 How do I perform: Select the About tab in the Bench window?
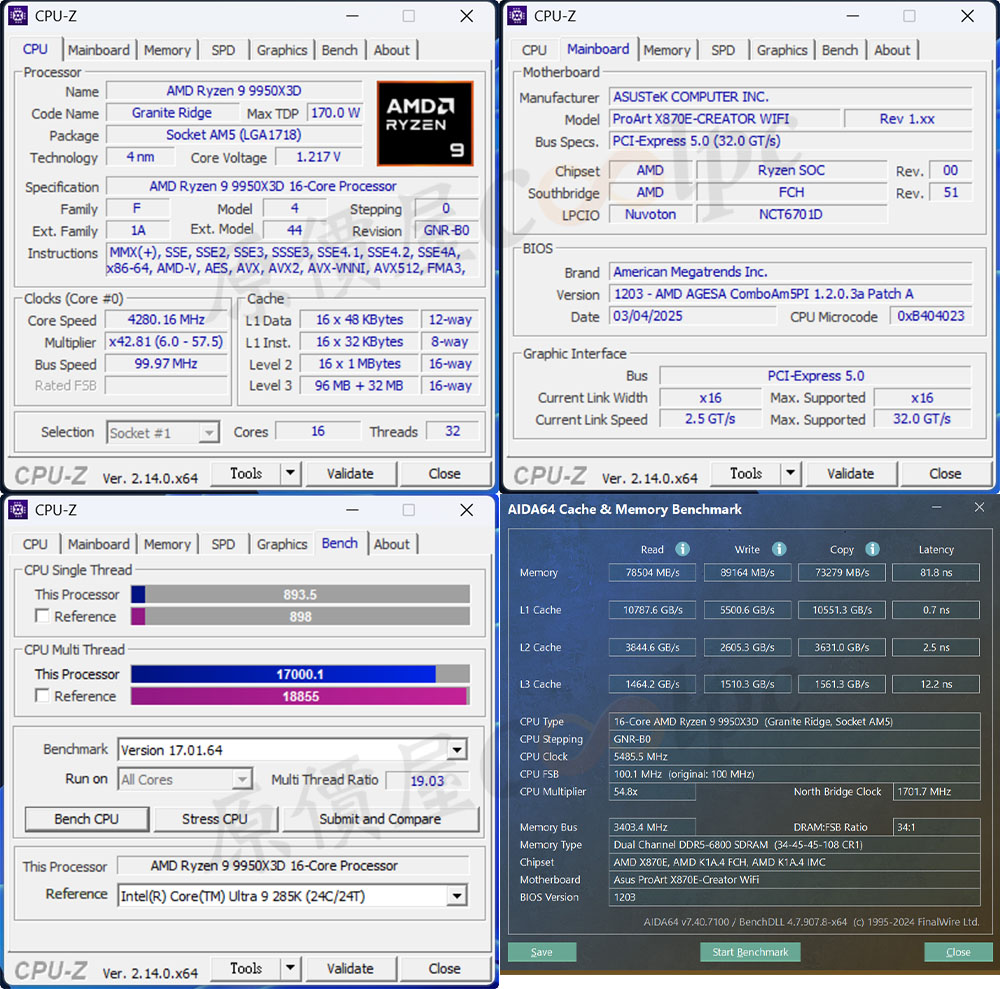point(392,544)
